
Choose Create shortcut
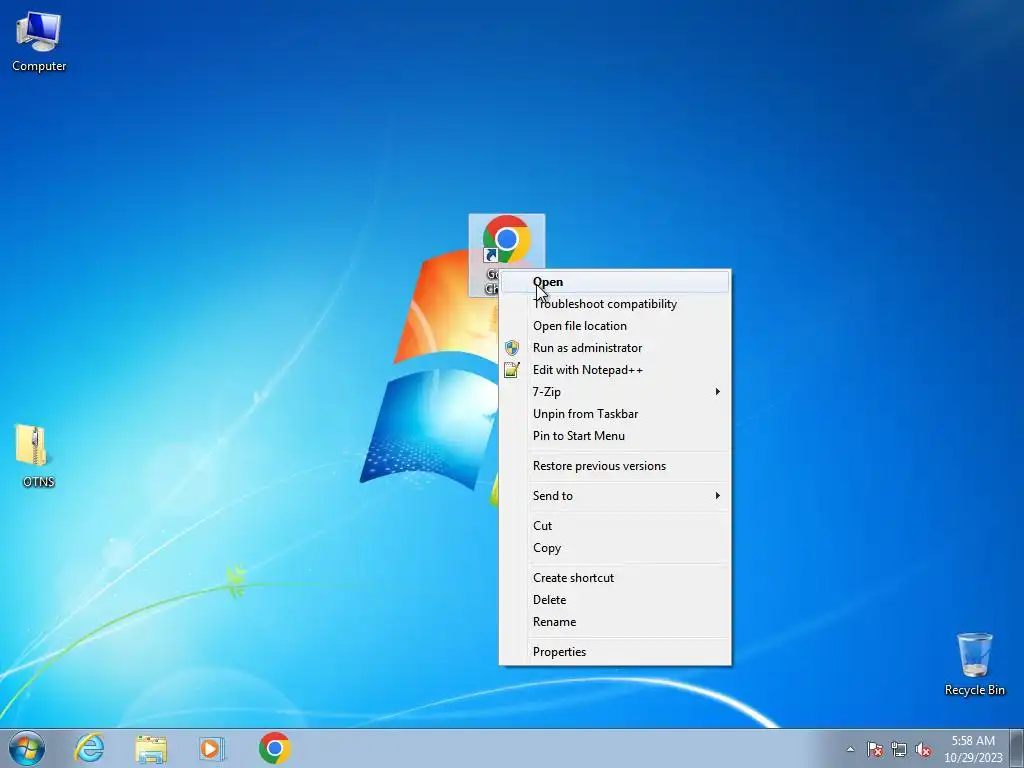(x=615, y=578)
